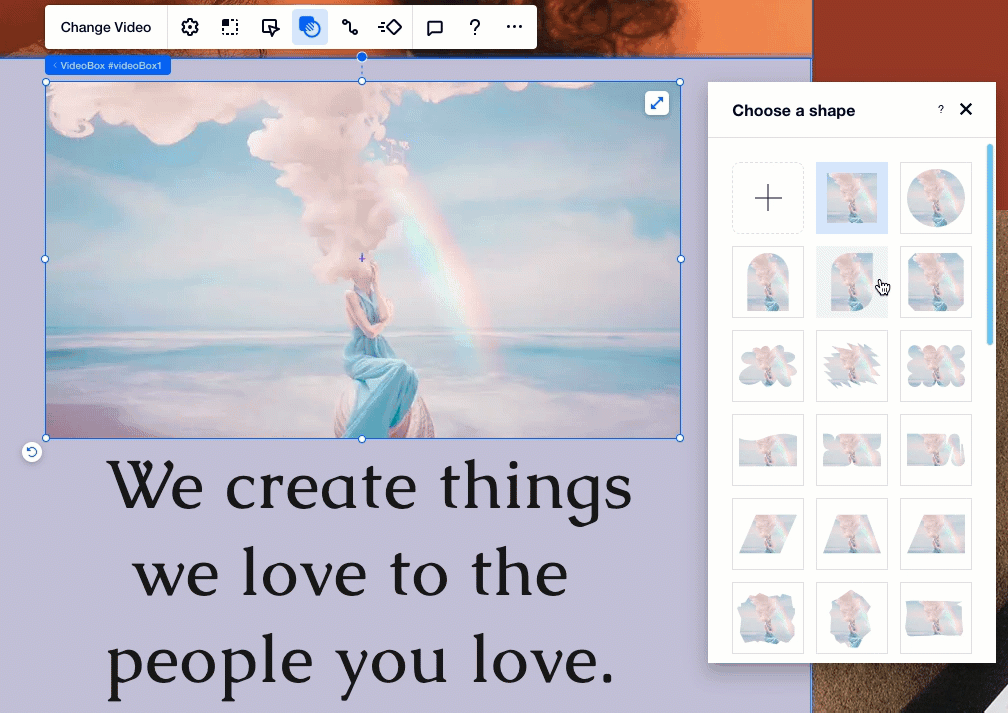Open help in Choose a shape panel
The image size is (1008, 713).
click(x=940, y=110)
